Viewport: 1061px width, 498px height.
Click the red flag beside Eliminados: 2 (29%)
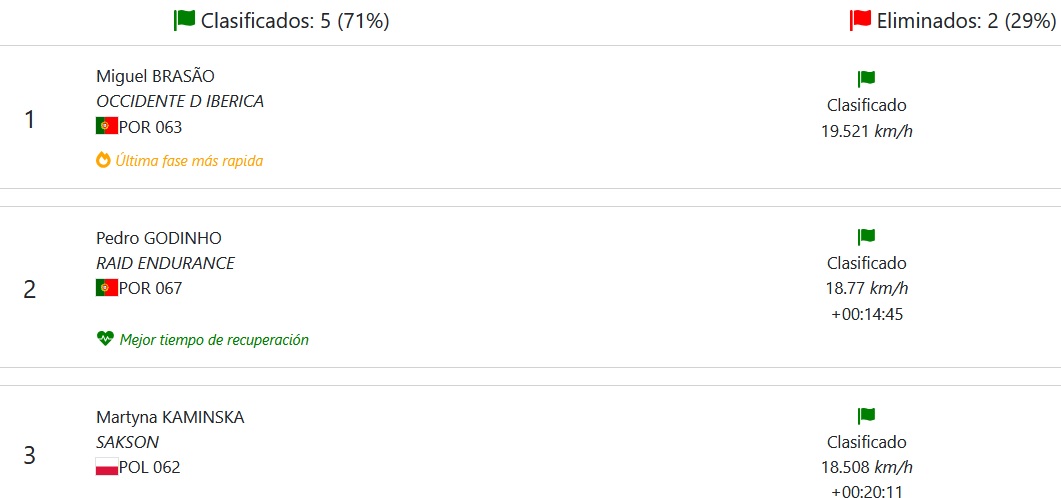(860, 20)
